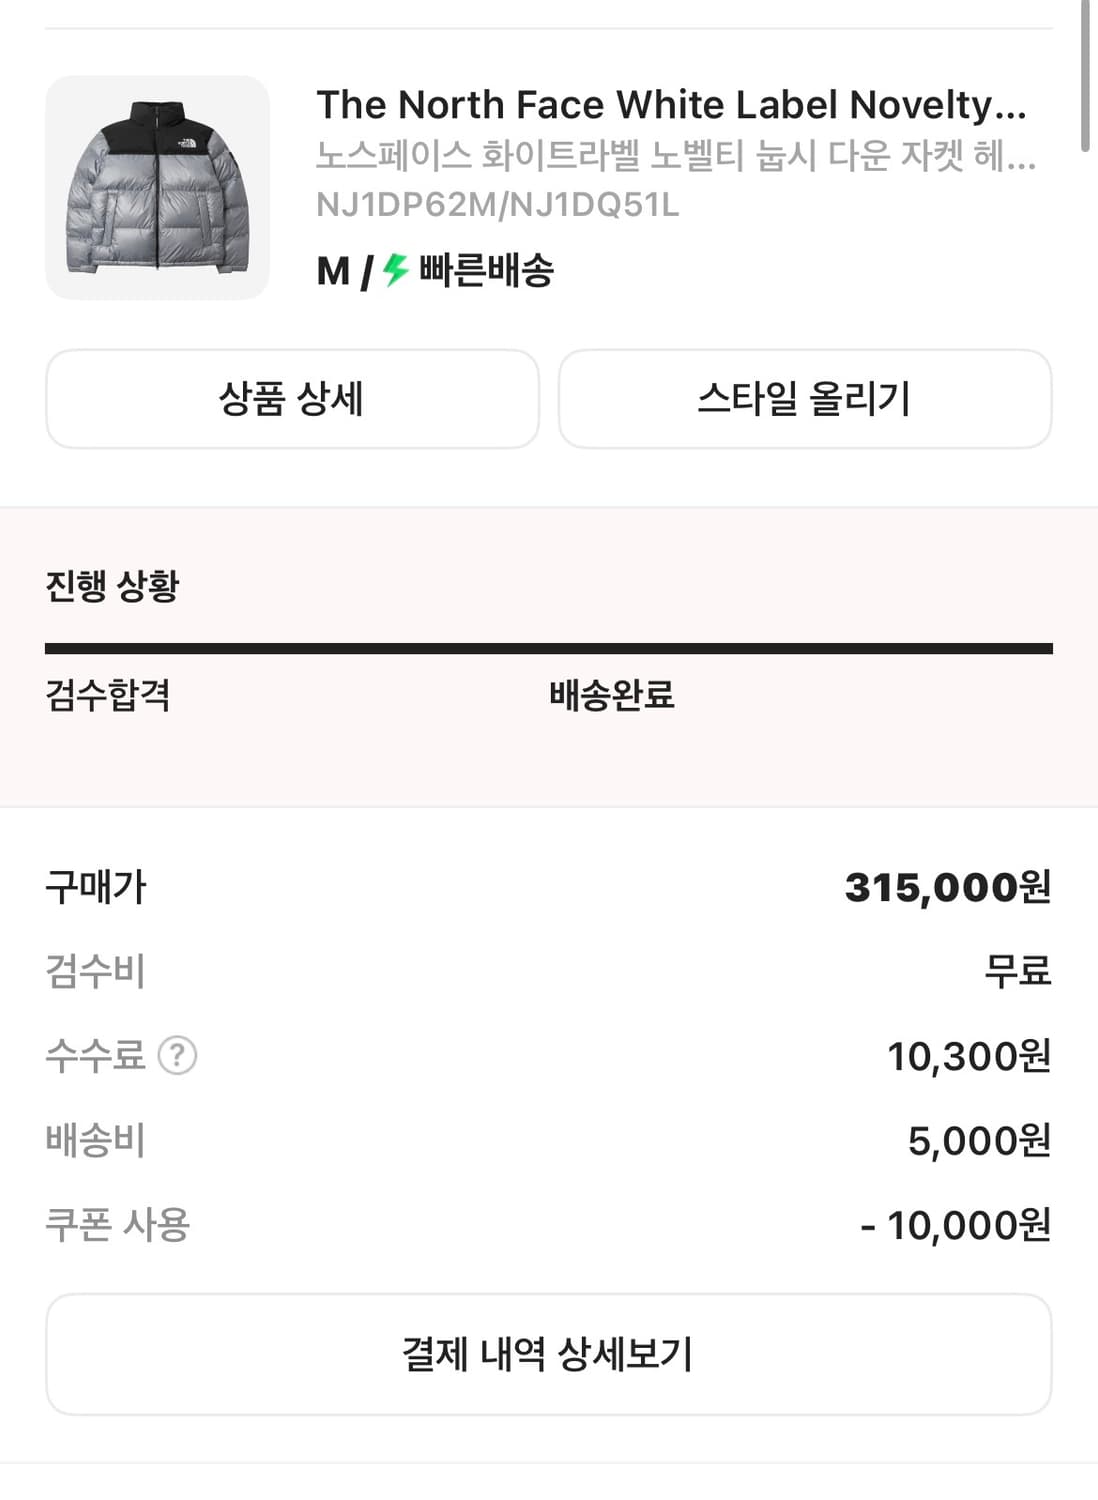This screenshot has width=1098, height=1500.
Task: Tap the 쿠폰 사용 coupon label
Action: (117, 1225)
